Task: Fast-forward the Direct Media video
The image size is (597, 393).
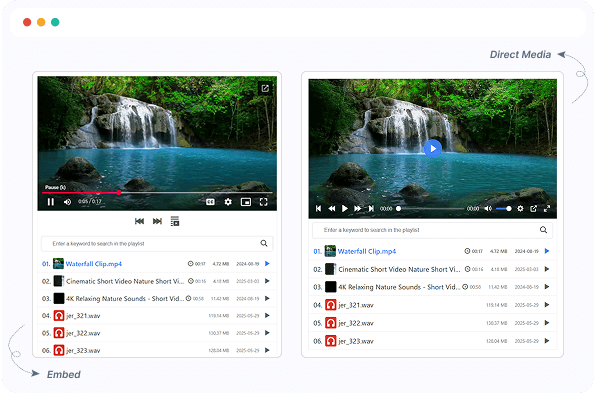Action: (358, 208)
